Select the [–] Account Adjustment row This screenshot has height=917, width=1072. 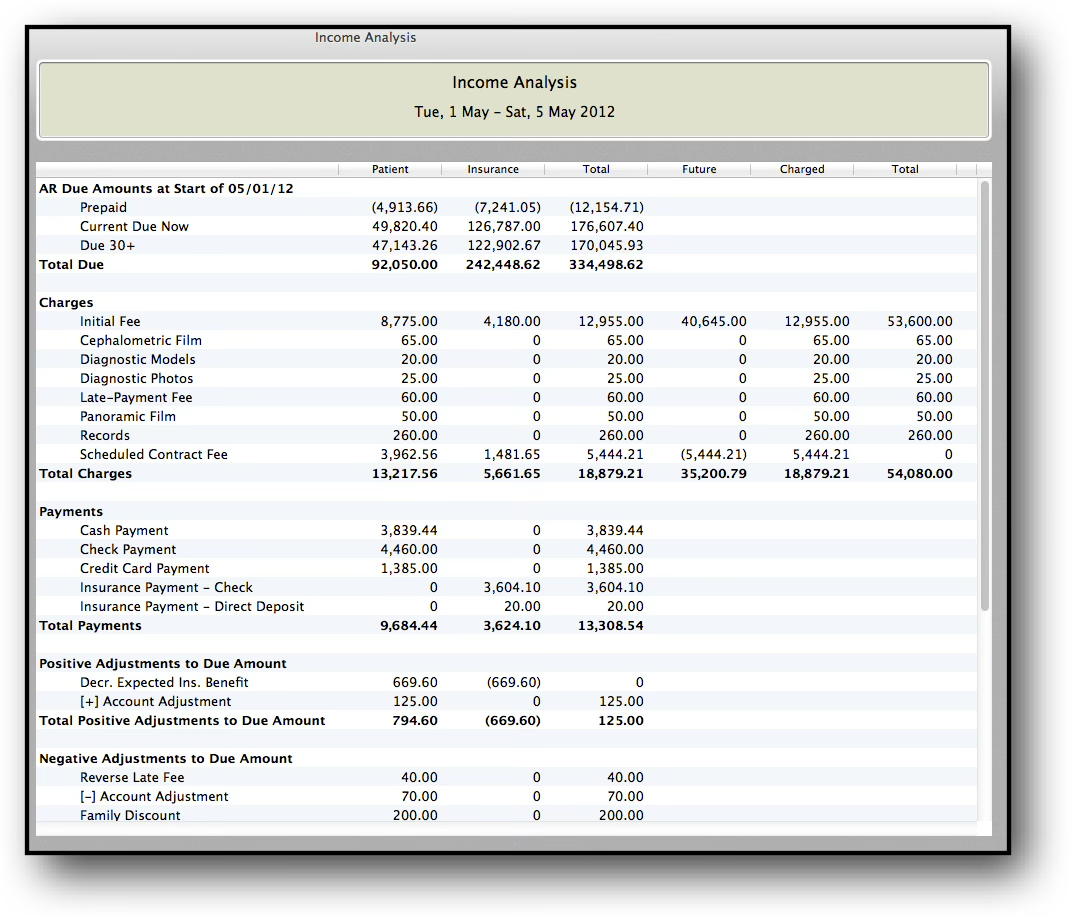(x=507, y=797)
